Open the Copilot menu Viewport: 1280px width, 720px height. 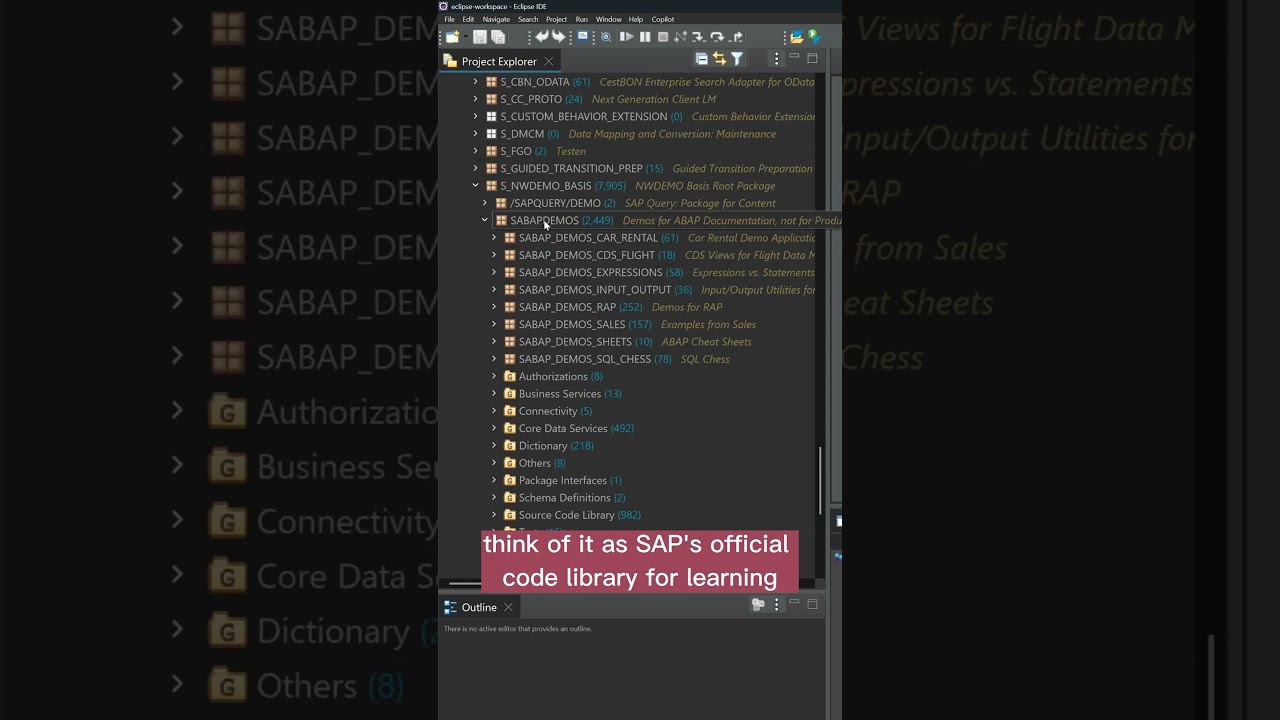(663, 19)
